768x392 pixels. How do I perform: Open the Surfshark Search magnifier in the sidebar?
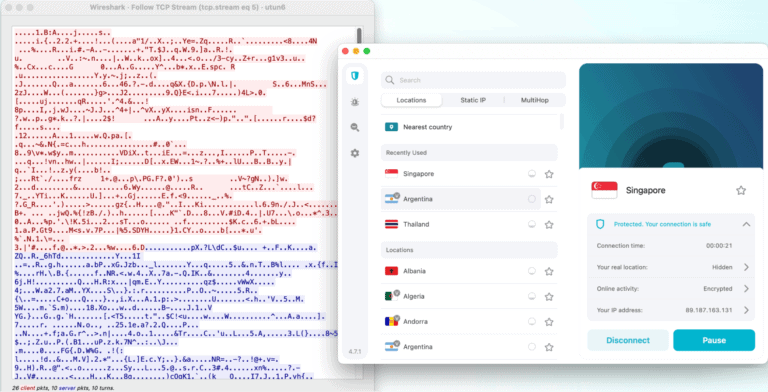click(x=355, y=127)
